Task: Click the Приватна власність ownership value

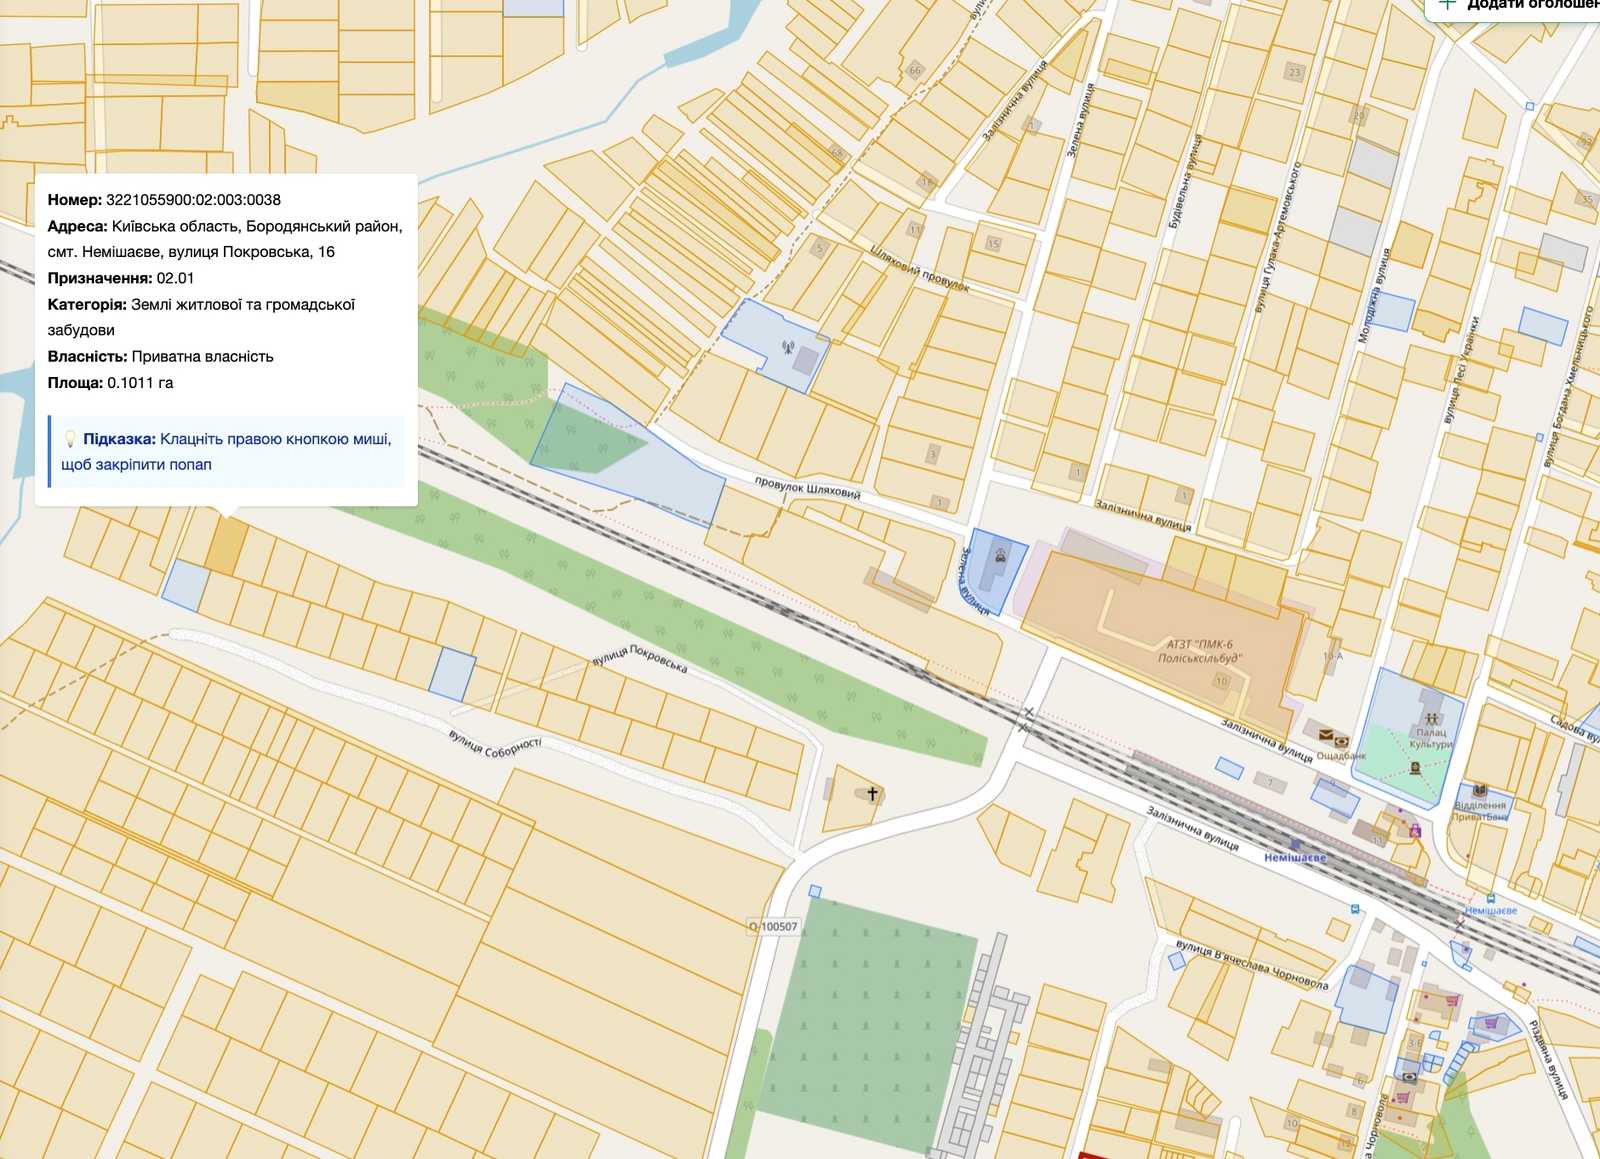Action: pyautogui.click(x=202, y=356)
